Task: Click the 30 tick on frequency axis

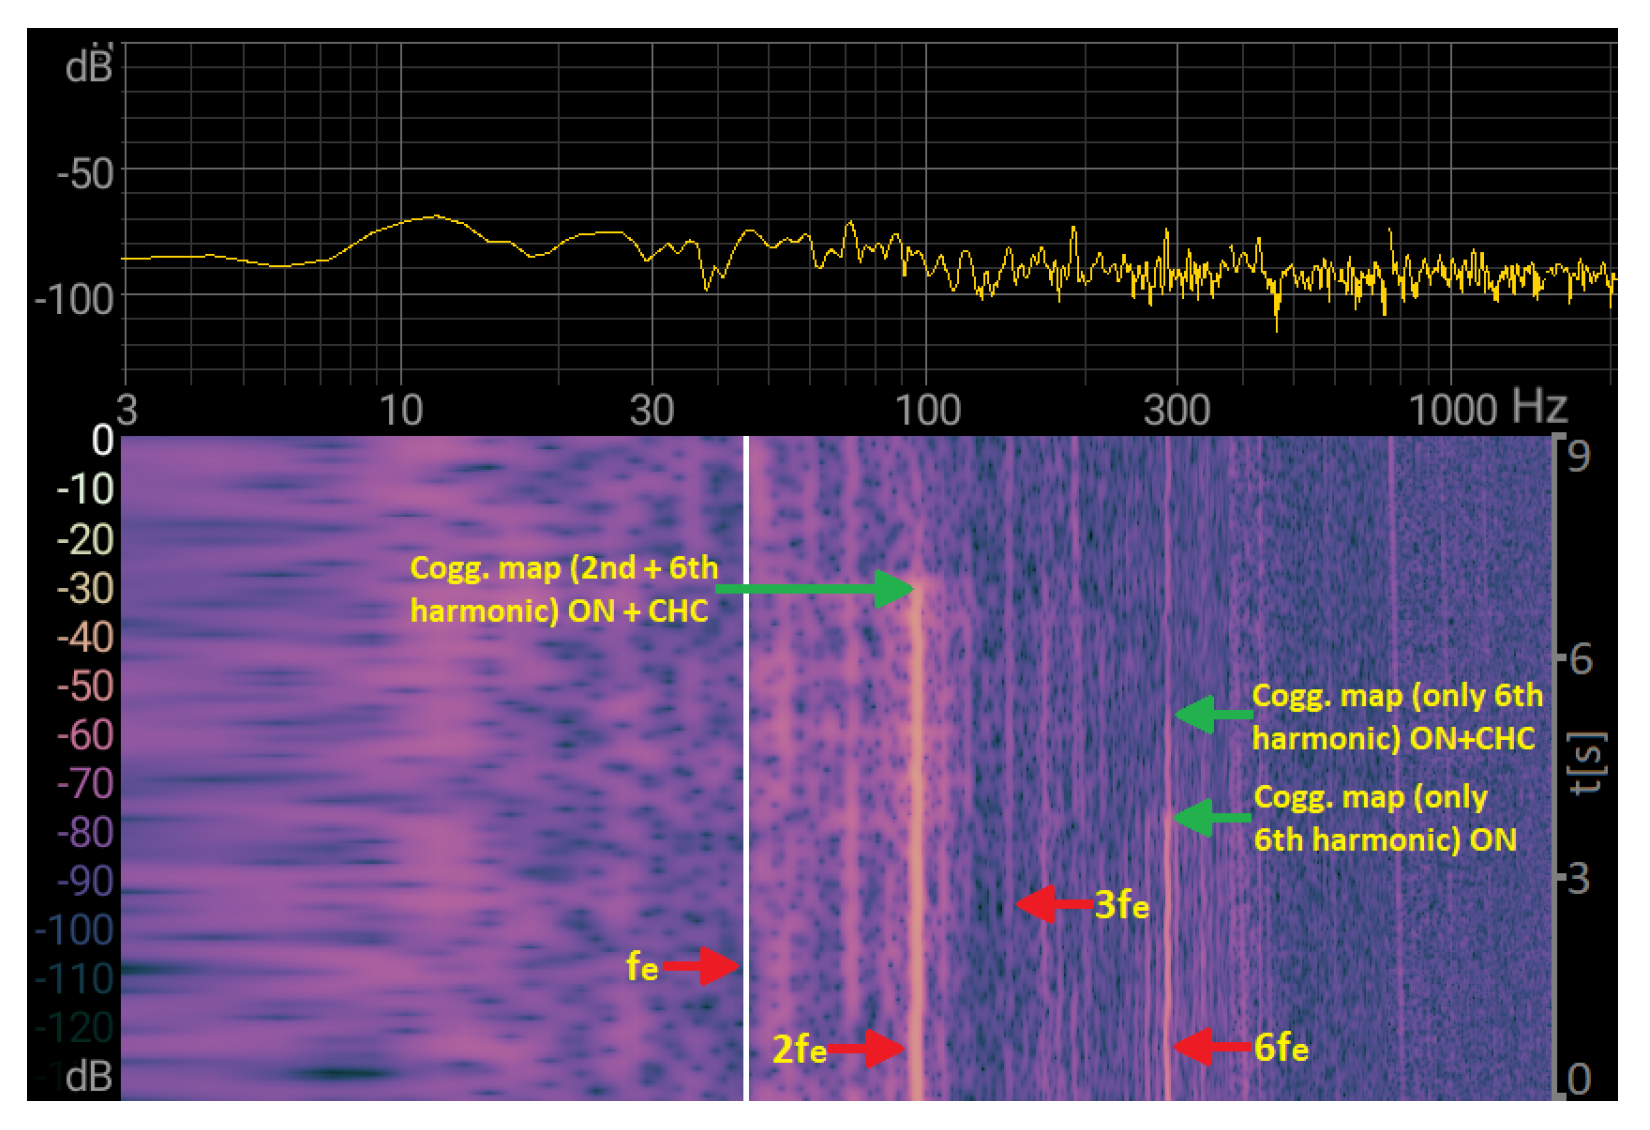Action: (652, 411)
